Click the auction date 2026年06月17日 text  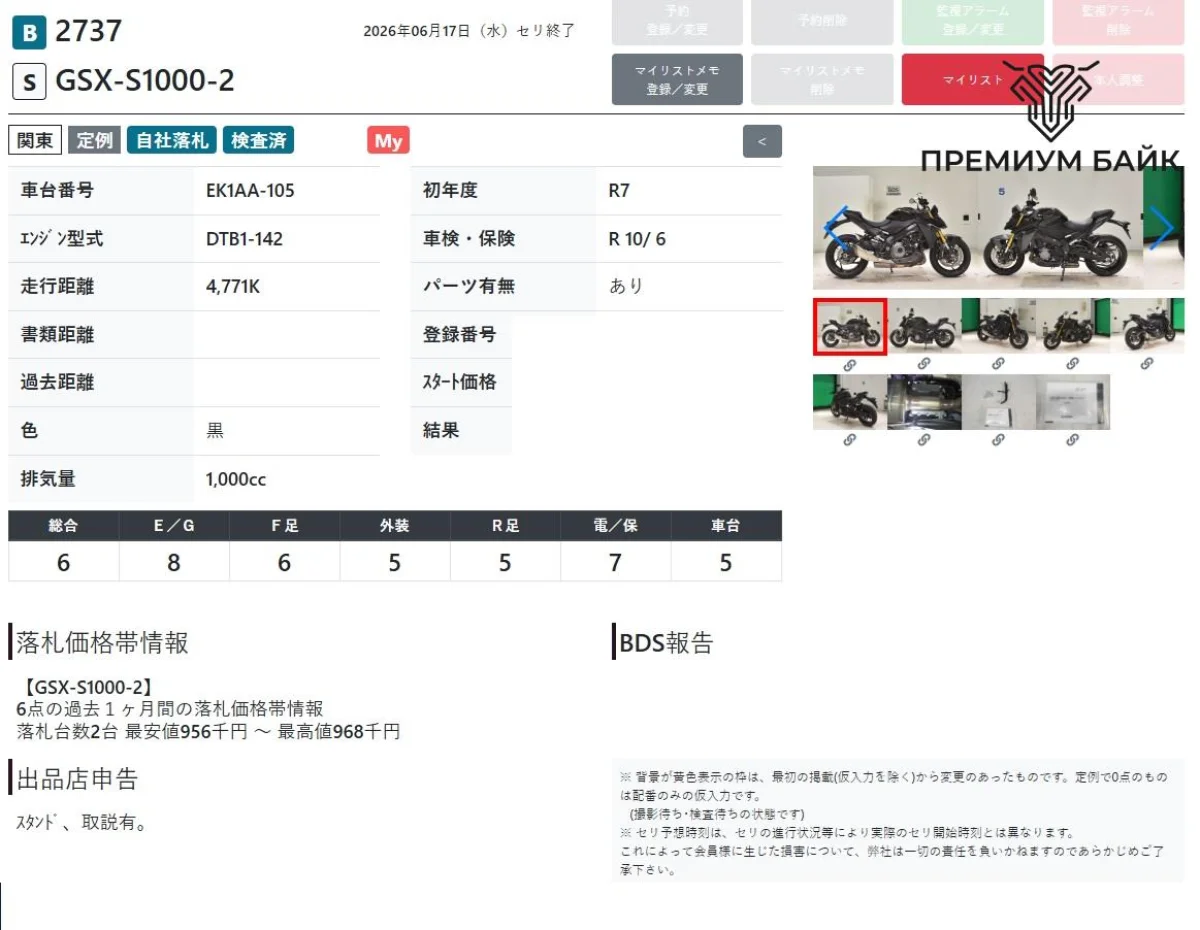(418, 31)
